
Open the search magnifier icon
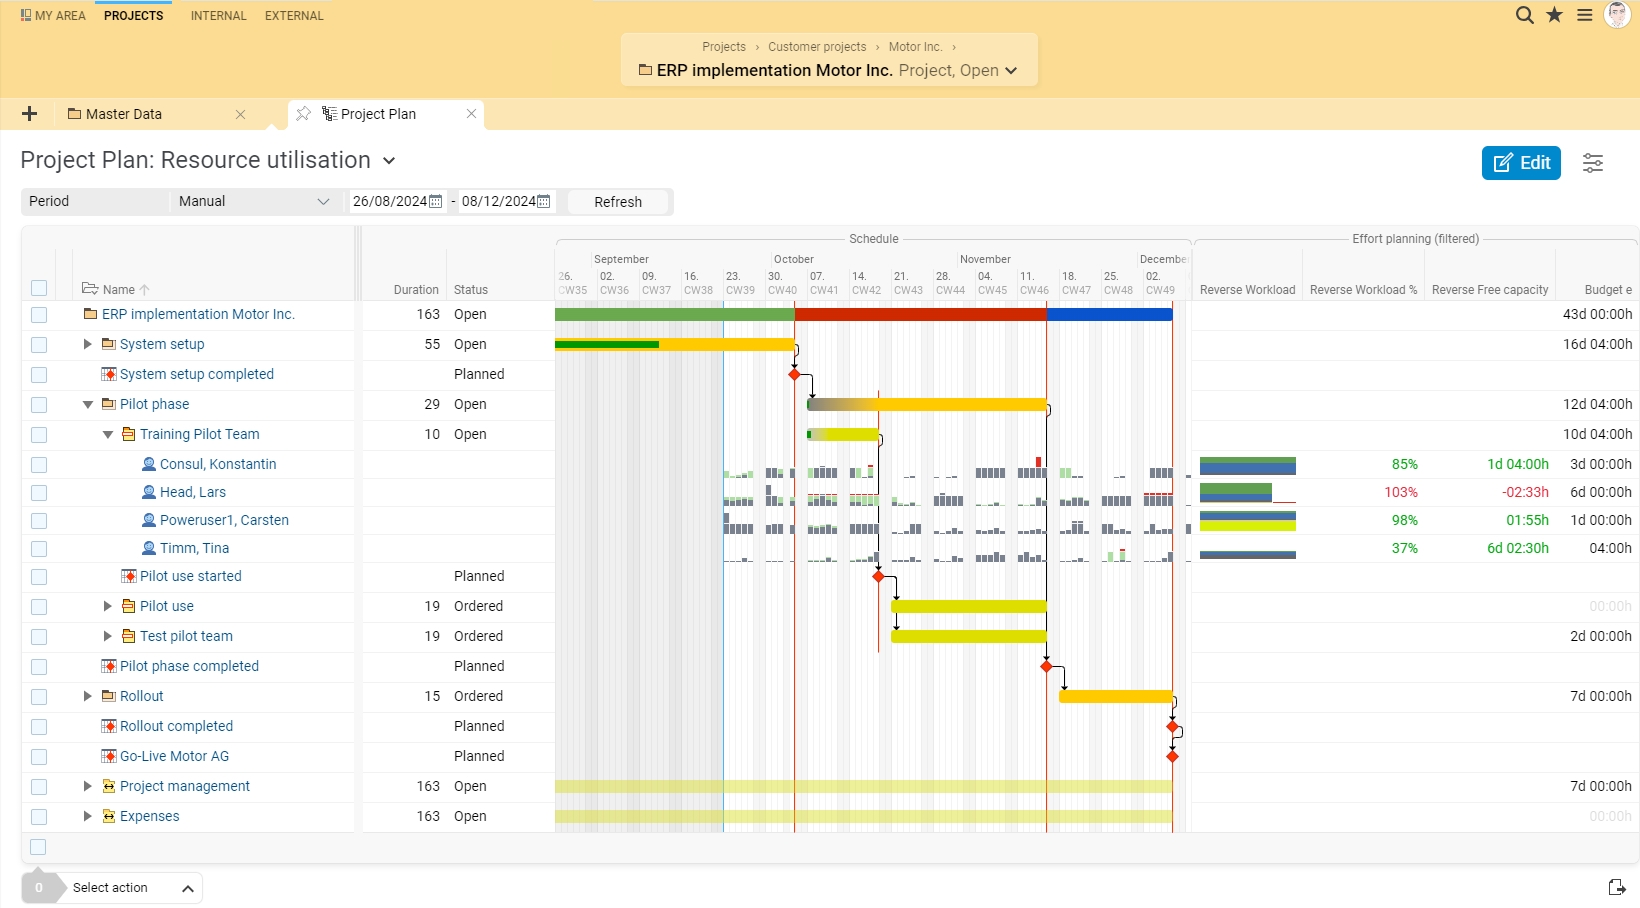pos(1524,15)
